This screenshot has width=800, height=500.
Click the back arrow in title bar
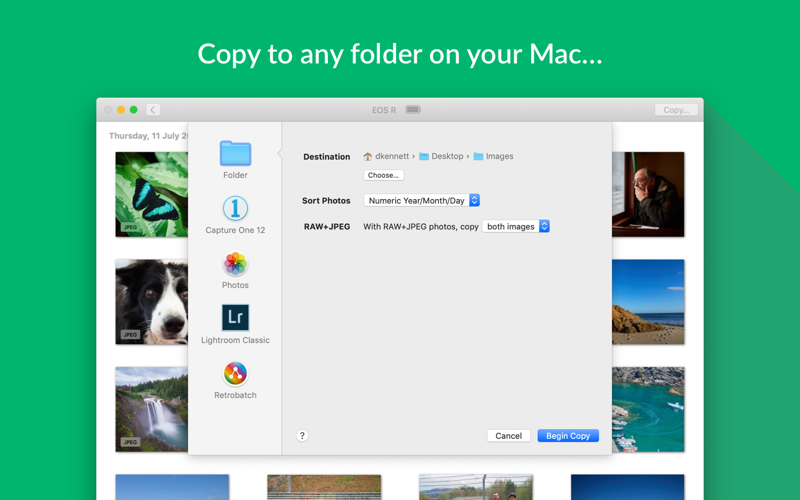[153, 110]
